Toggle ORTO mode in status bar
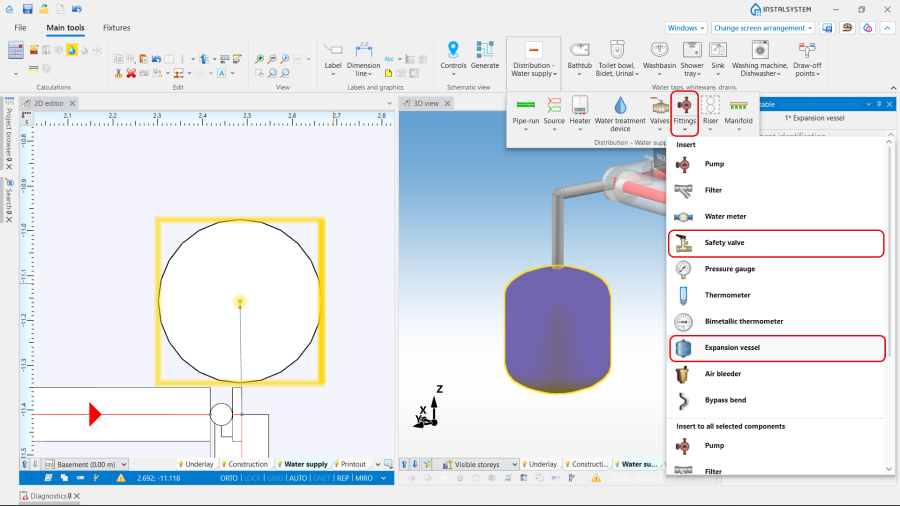 tap(229, 478)
